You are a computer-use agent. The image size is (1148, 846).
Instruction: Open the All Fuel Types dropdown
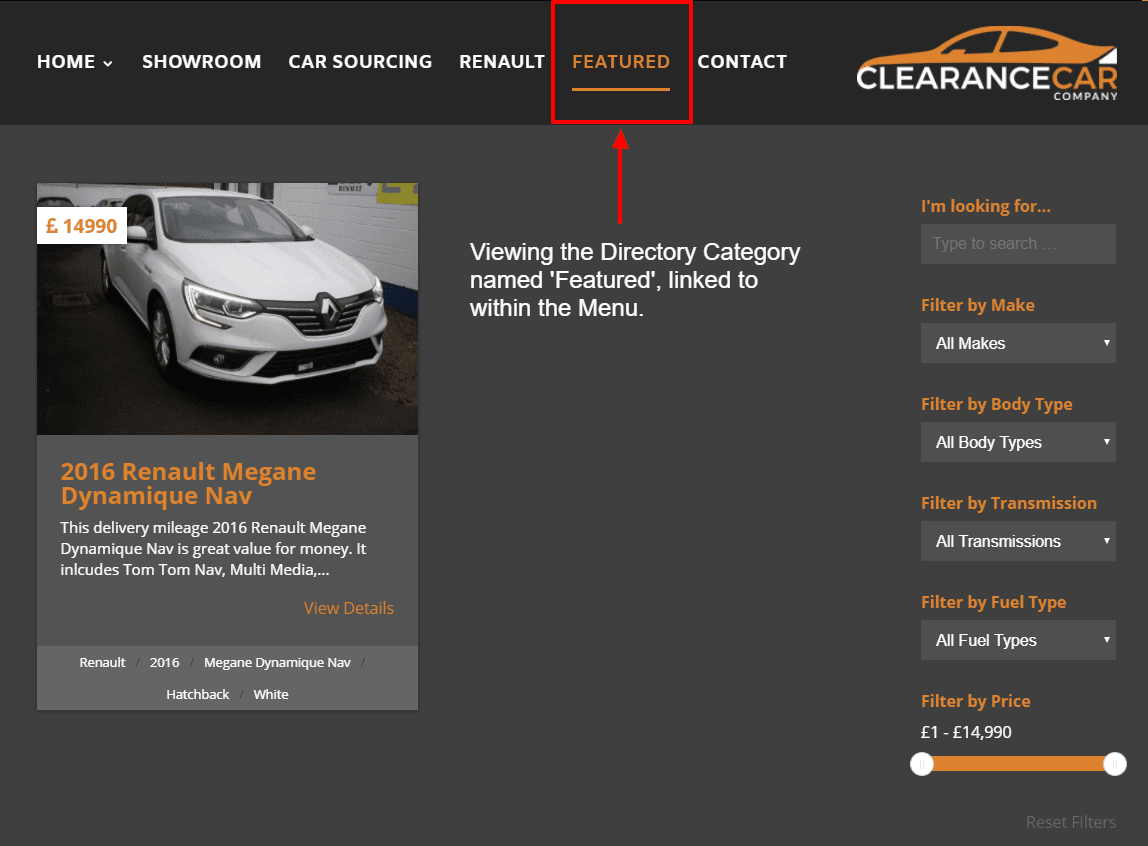(x=1017, y=640)
